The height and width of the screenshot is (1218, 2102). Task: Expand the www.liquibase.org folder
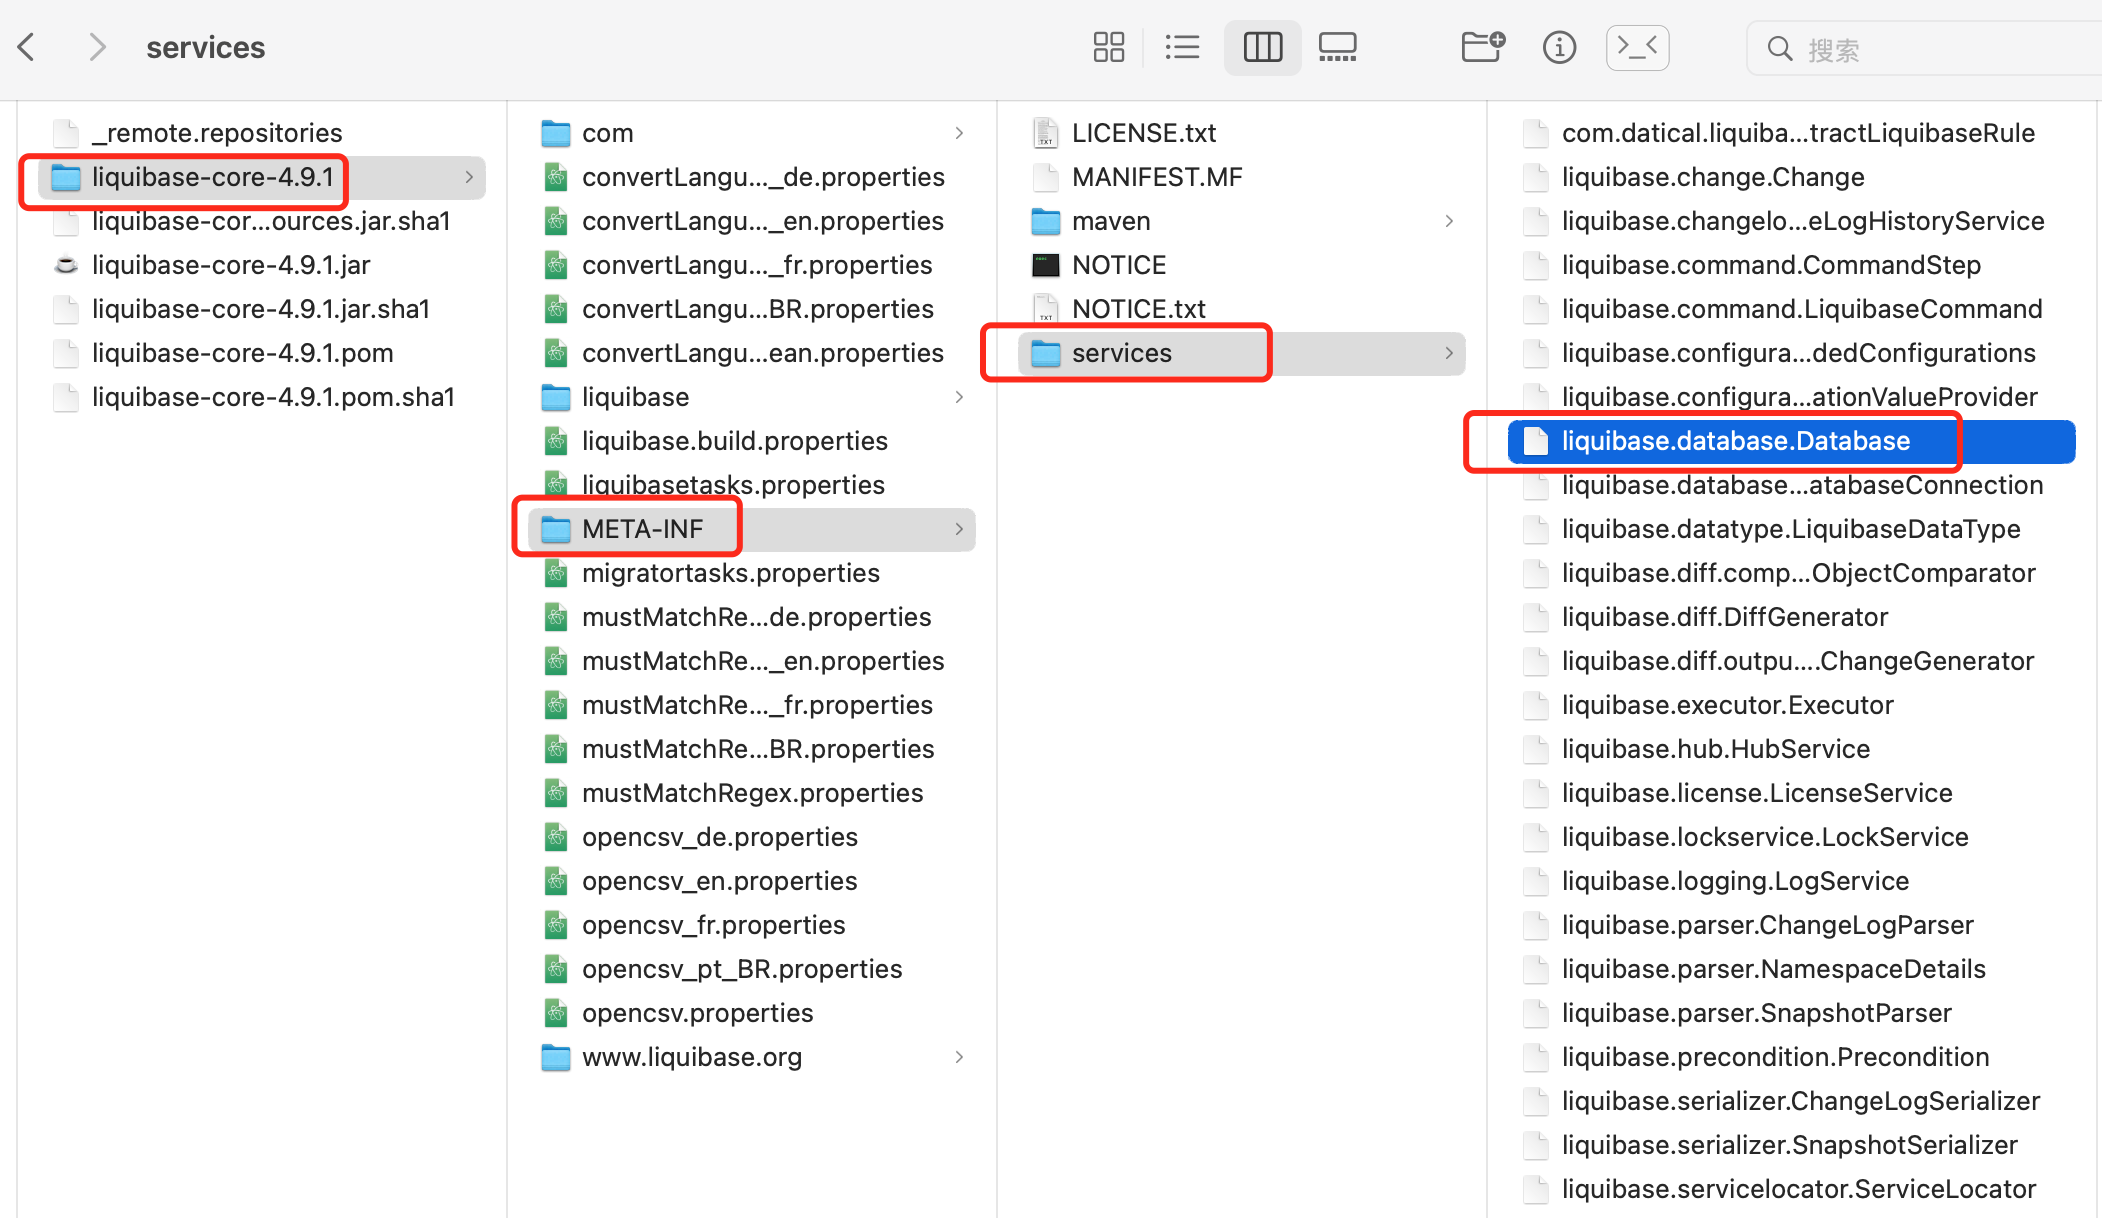click(959, 1057)
